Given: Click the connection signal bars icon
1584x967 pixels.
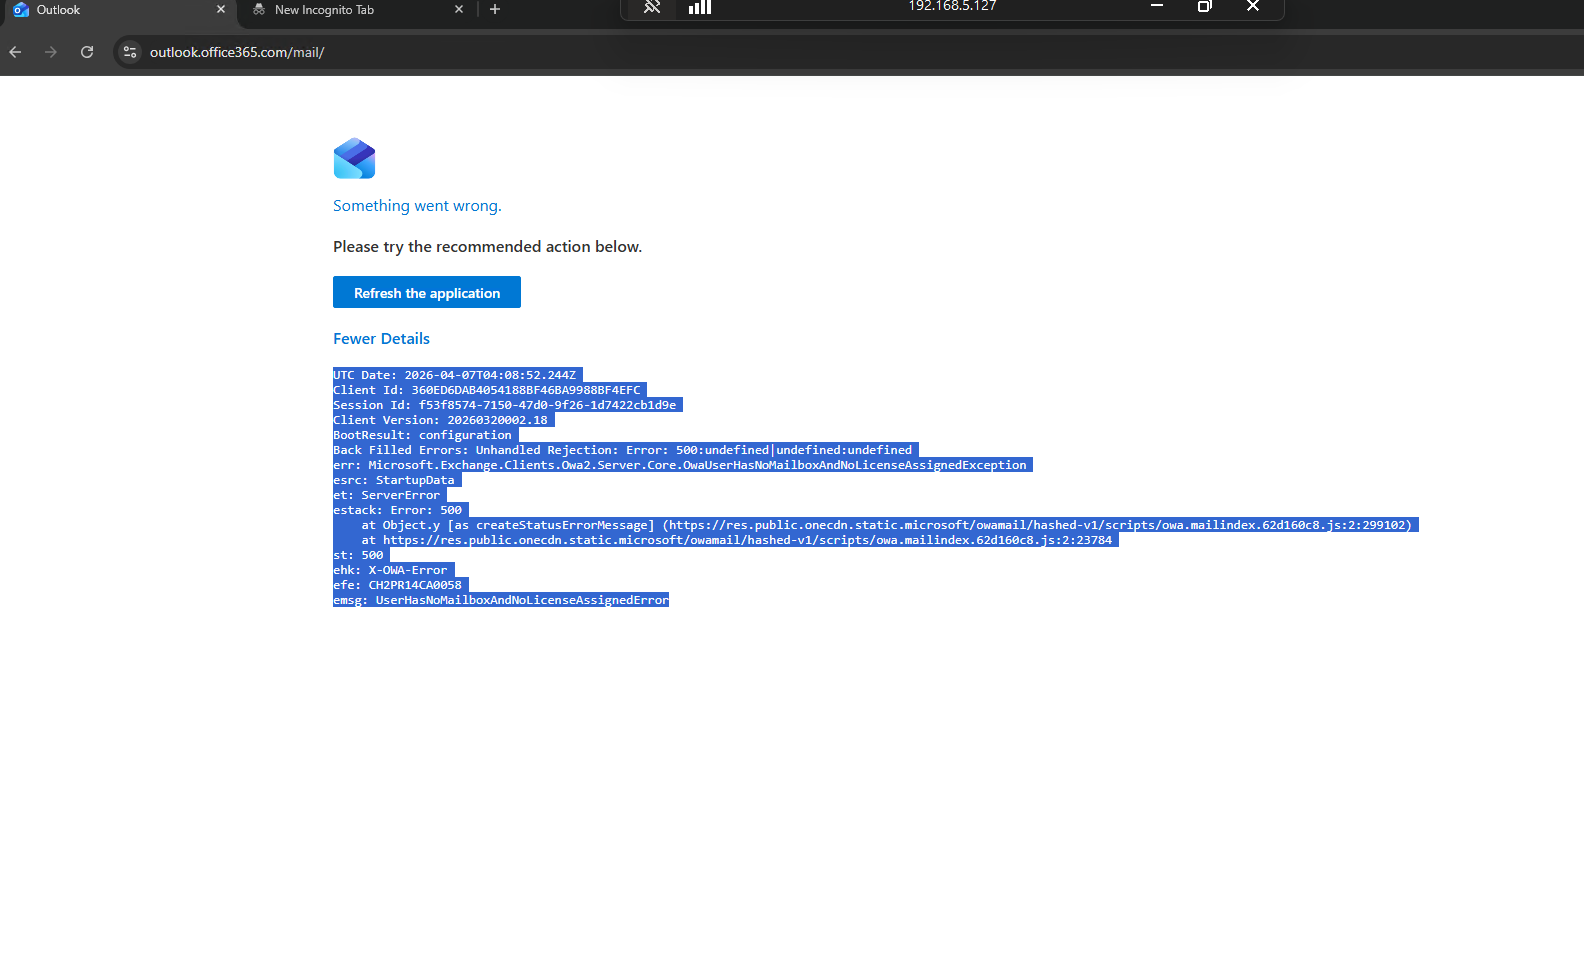Looking at the screenshot, I should pos(700,7).
